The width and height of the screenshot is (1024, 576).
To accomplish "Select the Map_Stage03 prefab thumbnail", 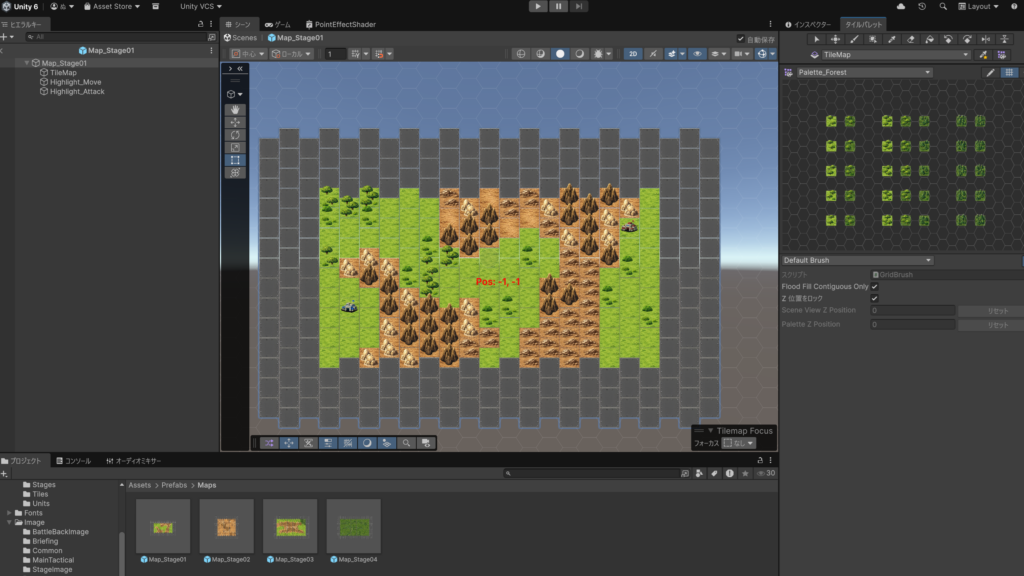I will (290, 526).
